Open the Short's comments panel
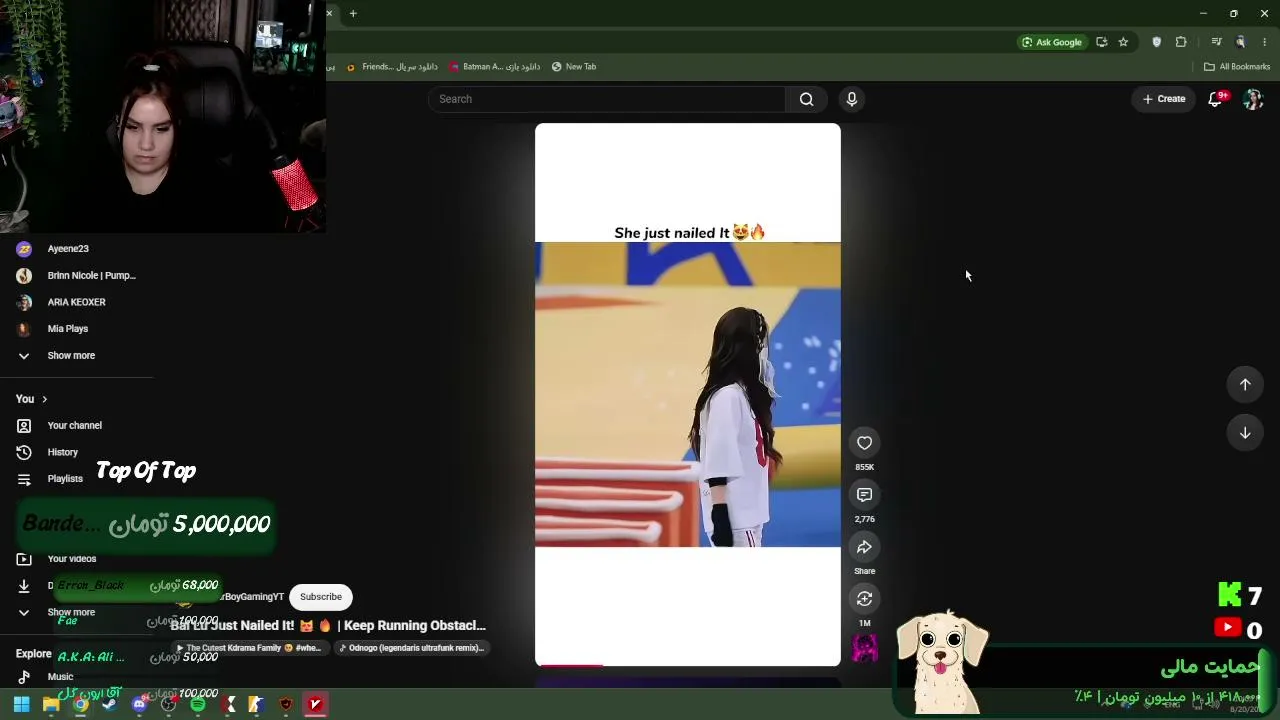 (864, 495)
